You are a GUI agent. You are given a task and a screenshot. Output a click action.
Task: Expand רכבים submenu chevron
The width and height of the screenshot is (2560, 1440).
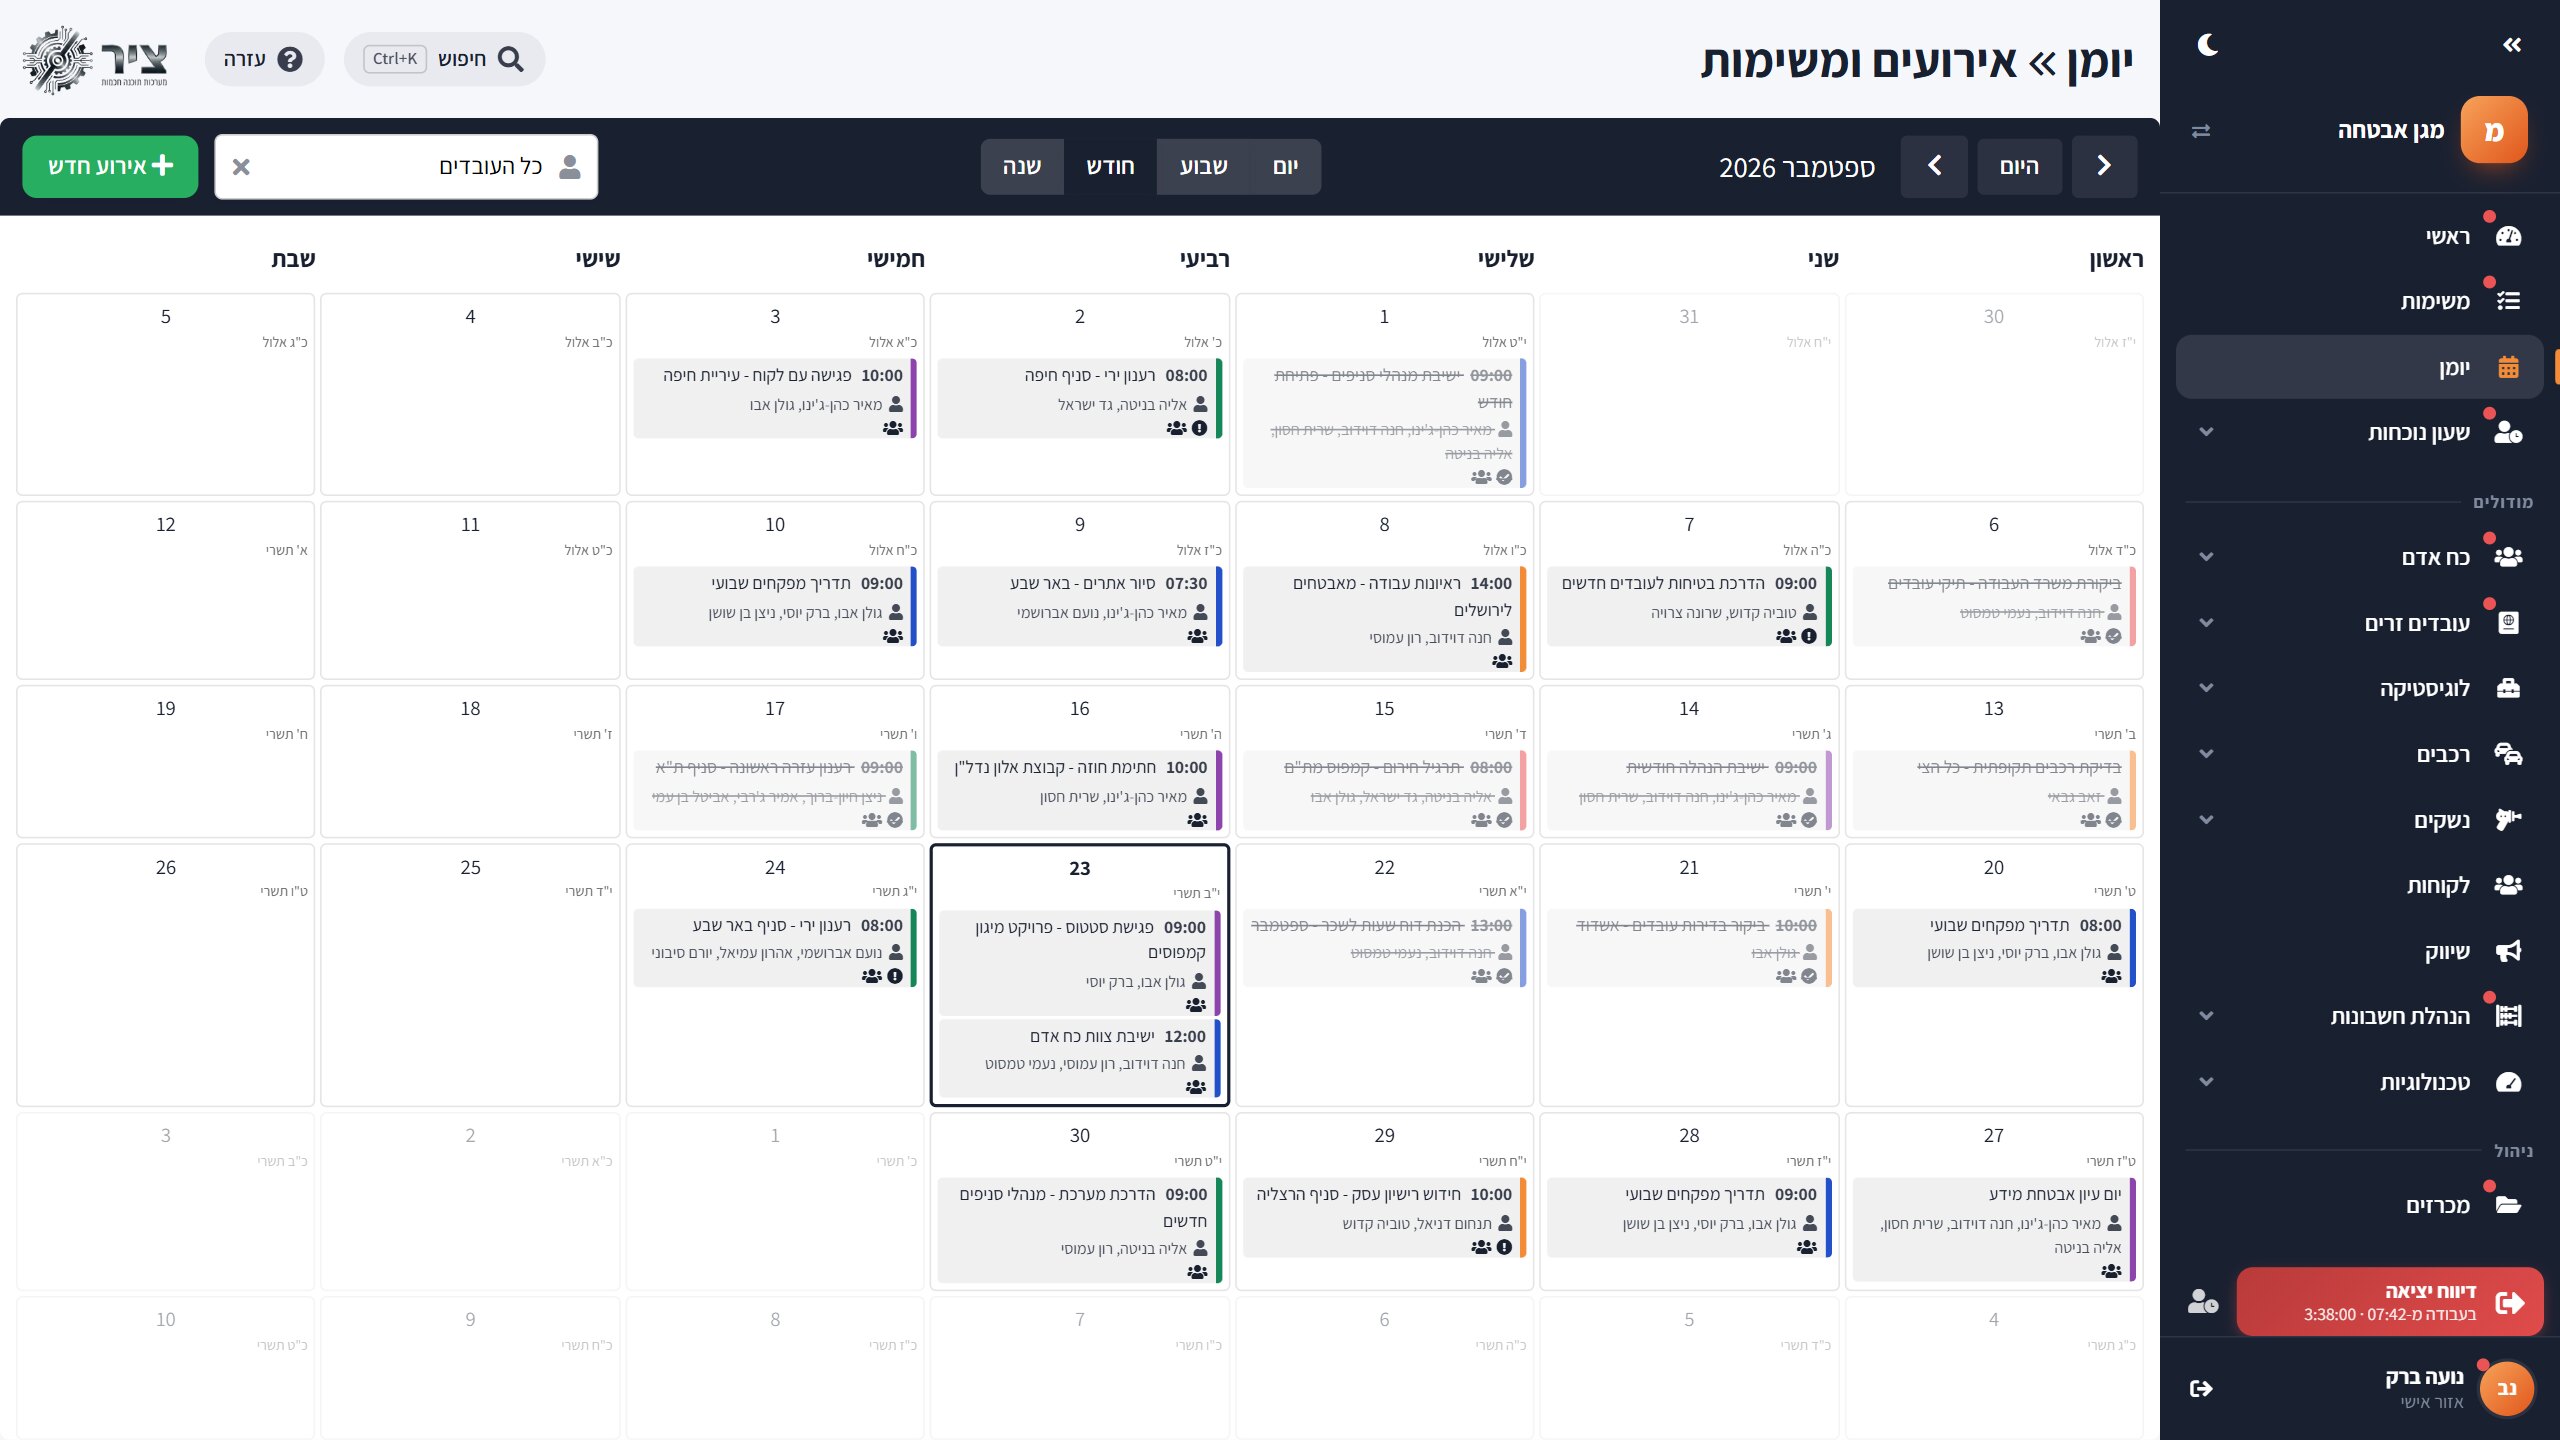click(x=2207, y=754)
